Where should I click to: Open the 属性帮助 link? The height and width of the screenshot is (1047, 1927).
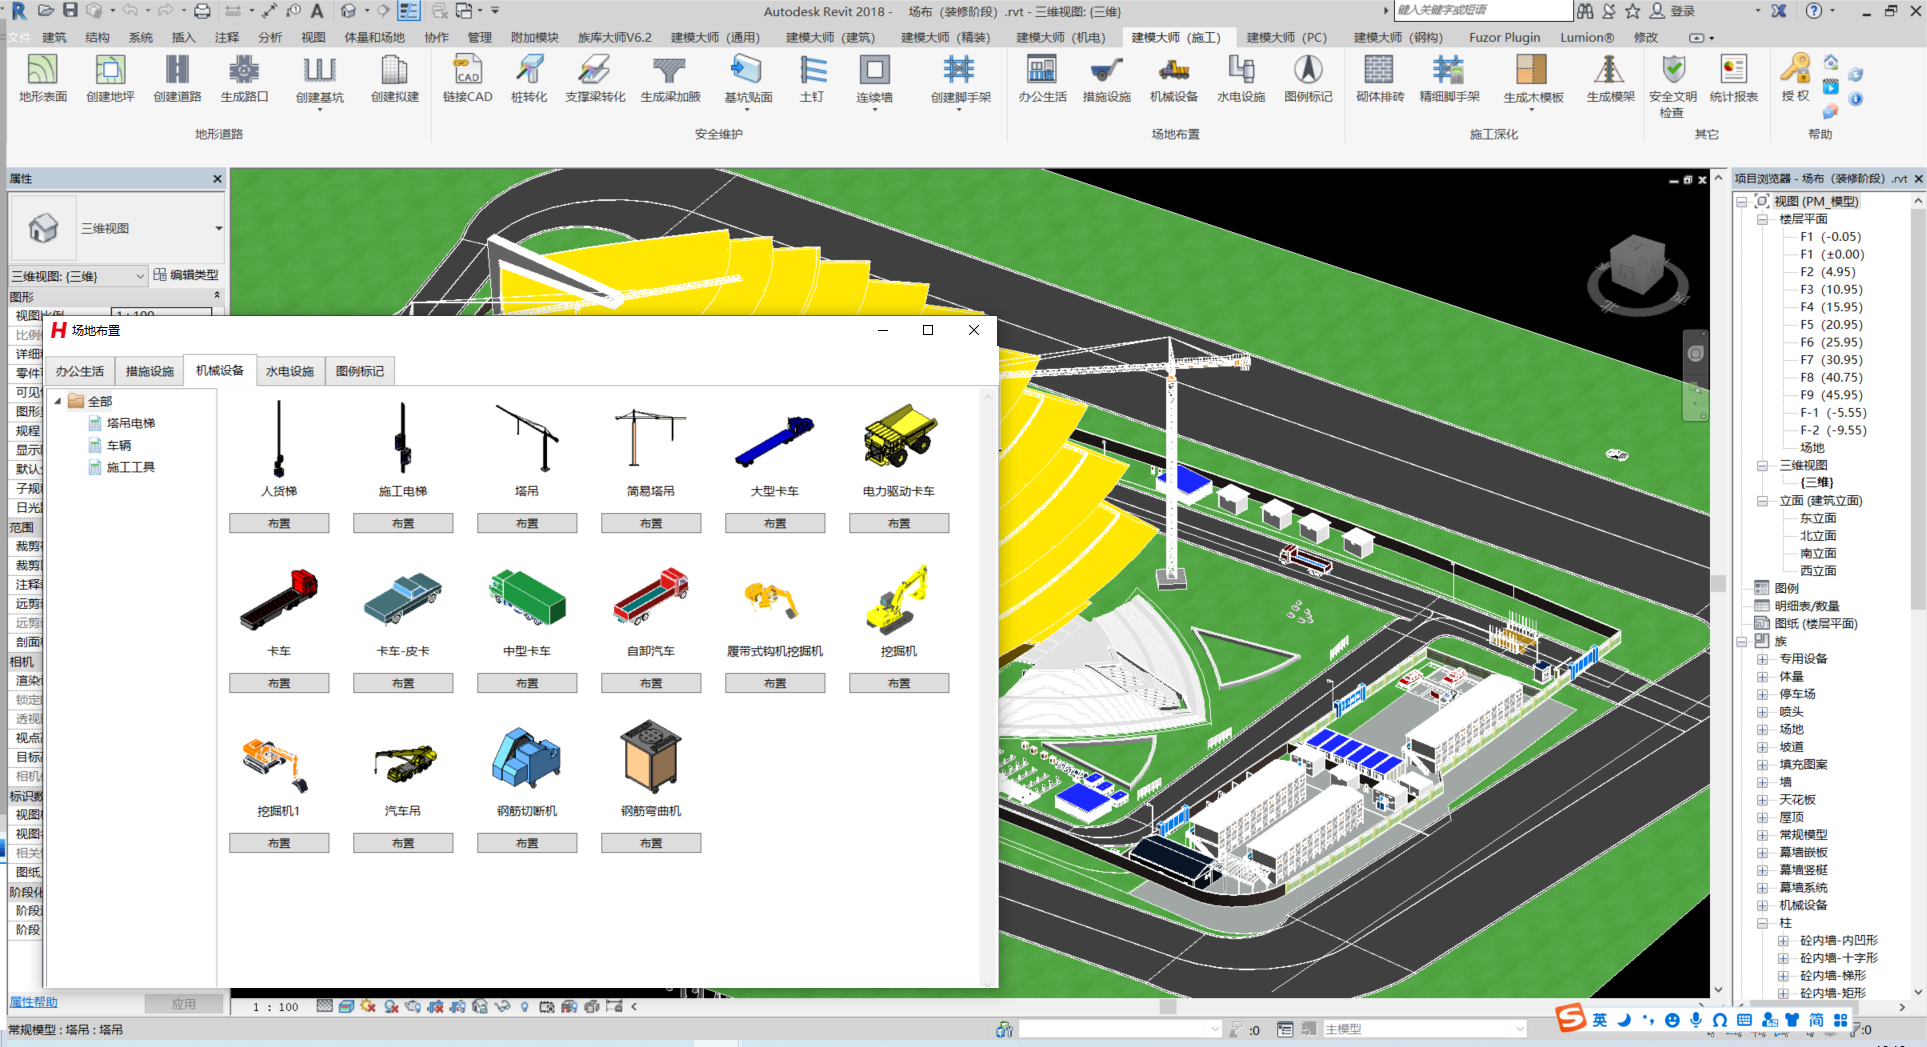point(33,1002)
